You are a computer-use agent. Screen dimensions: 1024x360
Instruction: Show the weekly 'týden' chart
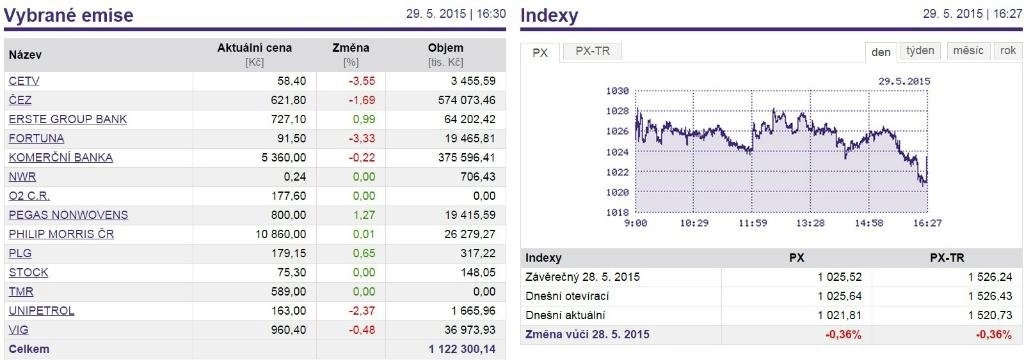[x=921, y=51]
